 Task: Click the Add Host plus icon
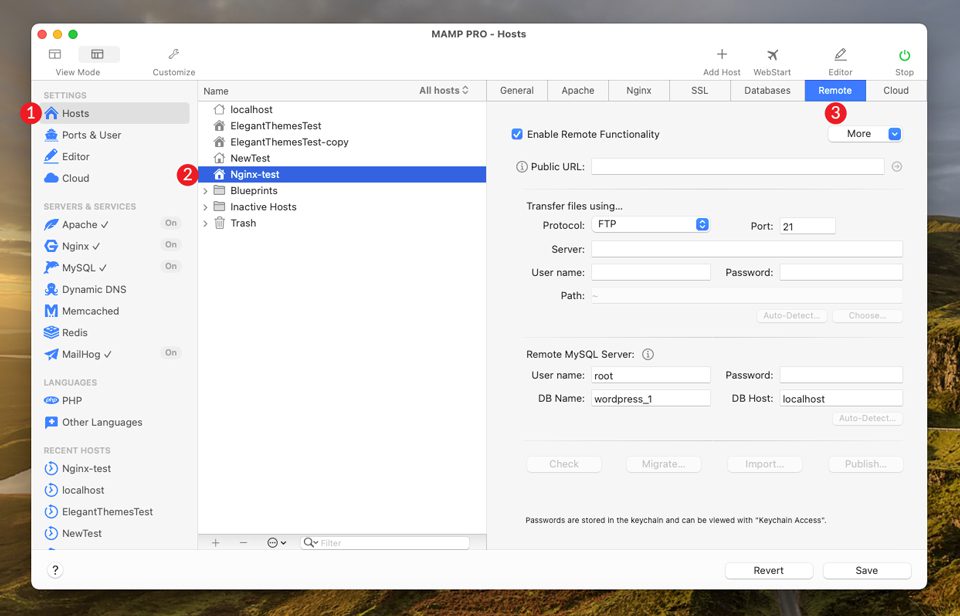click(x=721, y=56)
